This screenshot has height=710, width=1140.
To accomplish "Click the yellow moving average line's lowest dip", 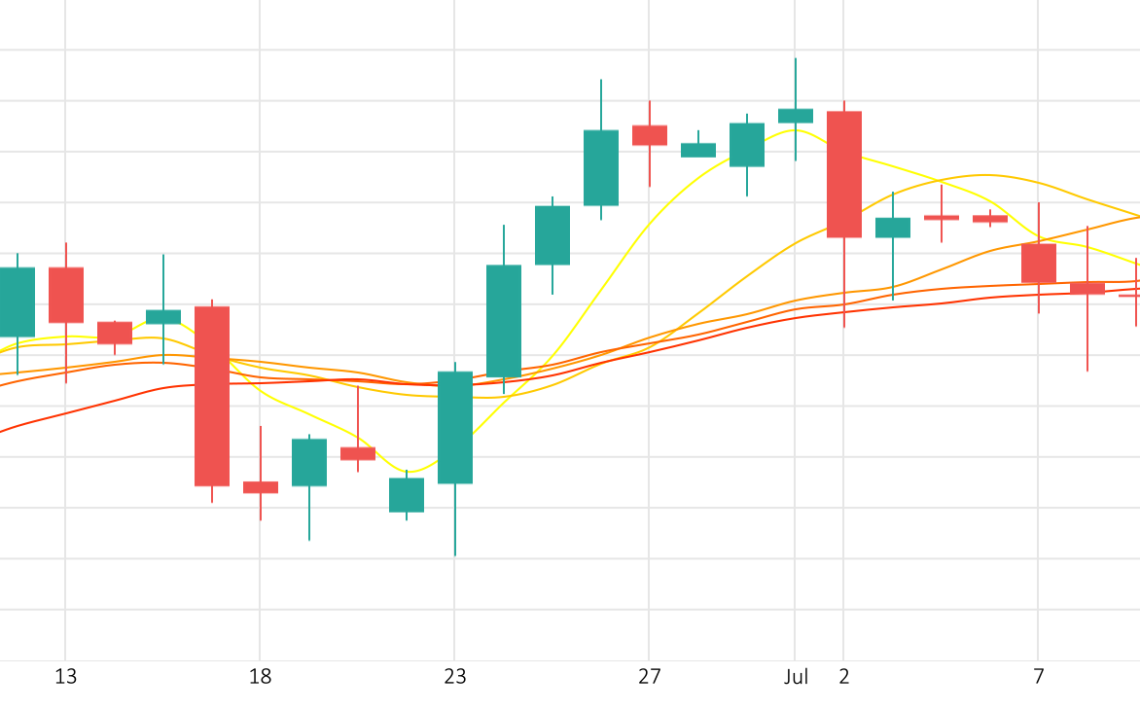I will [x=412, y=472].
